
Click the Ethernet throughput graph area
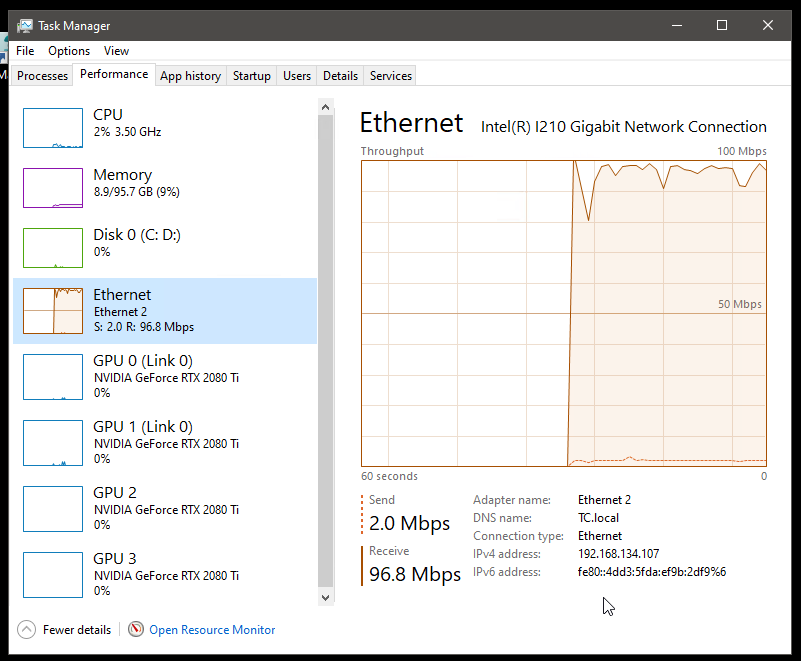tap(564, 312)
